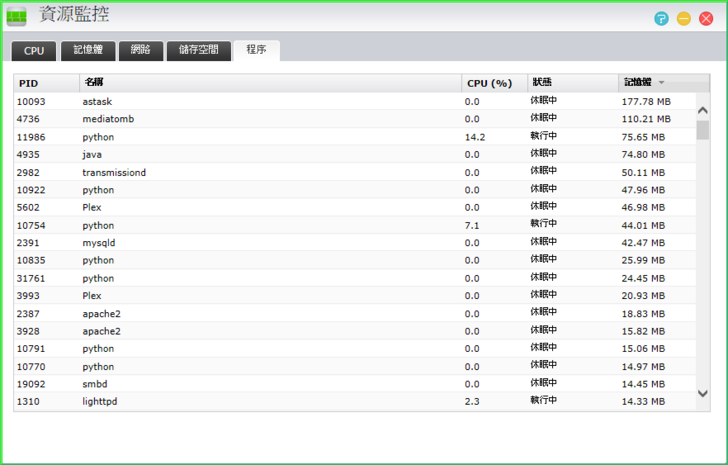Click the 50.11 MB memory value
The height and width of the screenshot is (465, 728).
(x=644, y=173)
